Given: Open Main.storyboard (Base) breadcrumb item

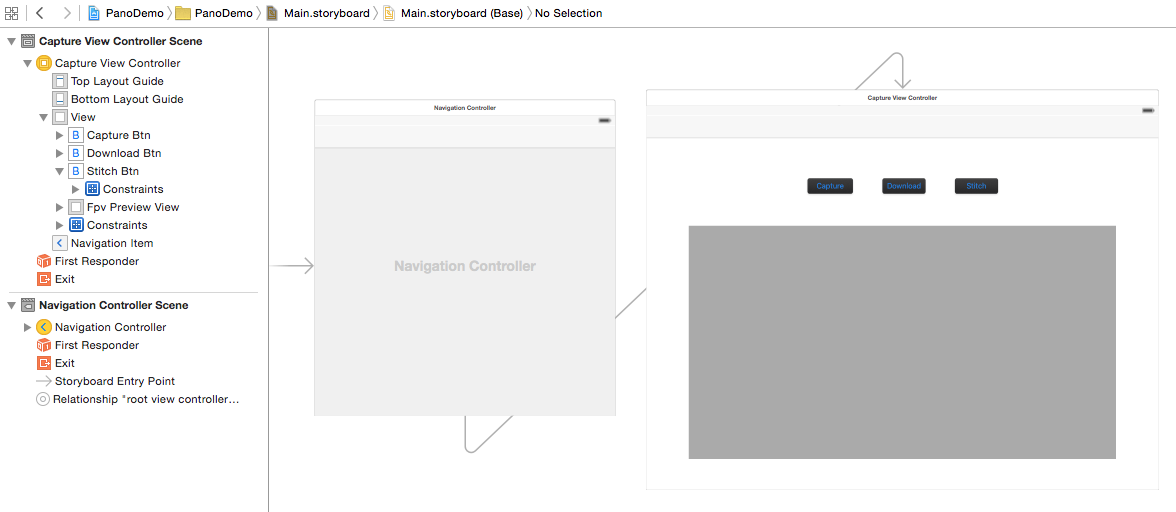Looking at the screenshot, I should (x=460, y=13).
